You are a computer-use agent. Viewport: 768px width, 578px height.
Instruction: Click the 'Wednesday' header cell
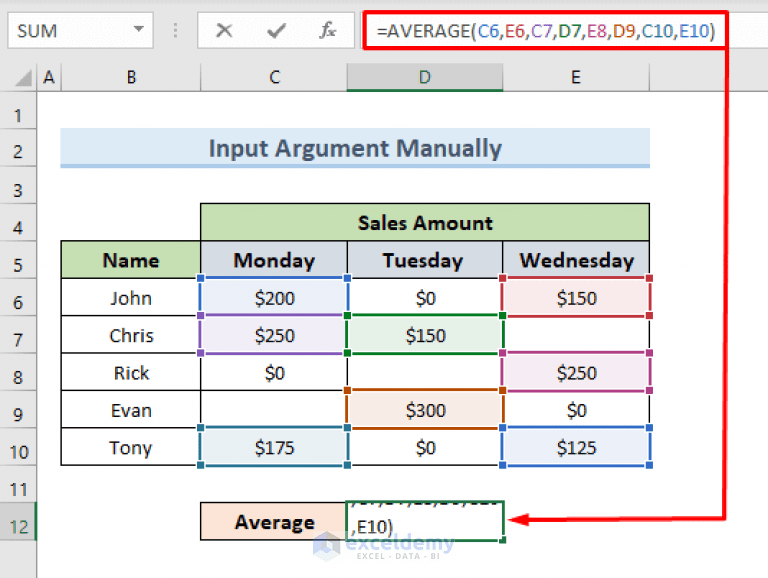(x=576, y=260)
